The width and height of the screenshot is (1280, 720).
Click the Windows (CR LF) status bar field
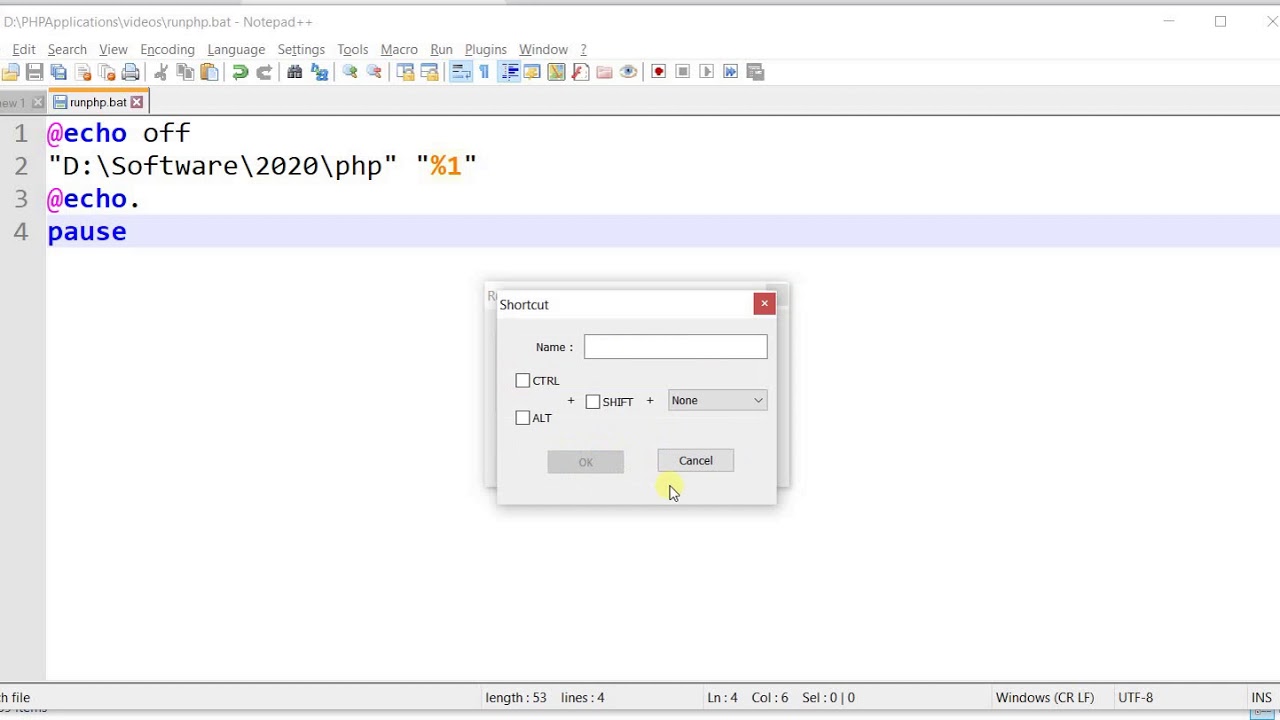pyautogui.click(x=1044, y=698)
